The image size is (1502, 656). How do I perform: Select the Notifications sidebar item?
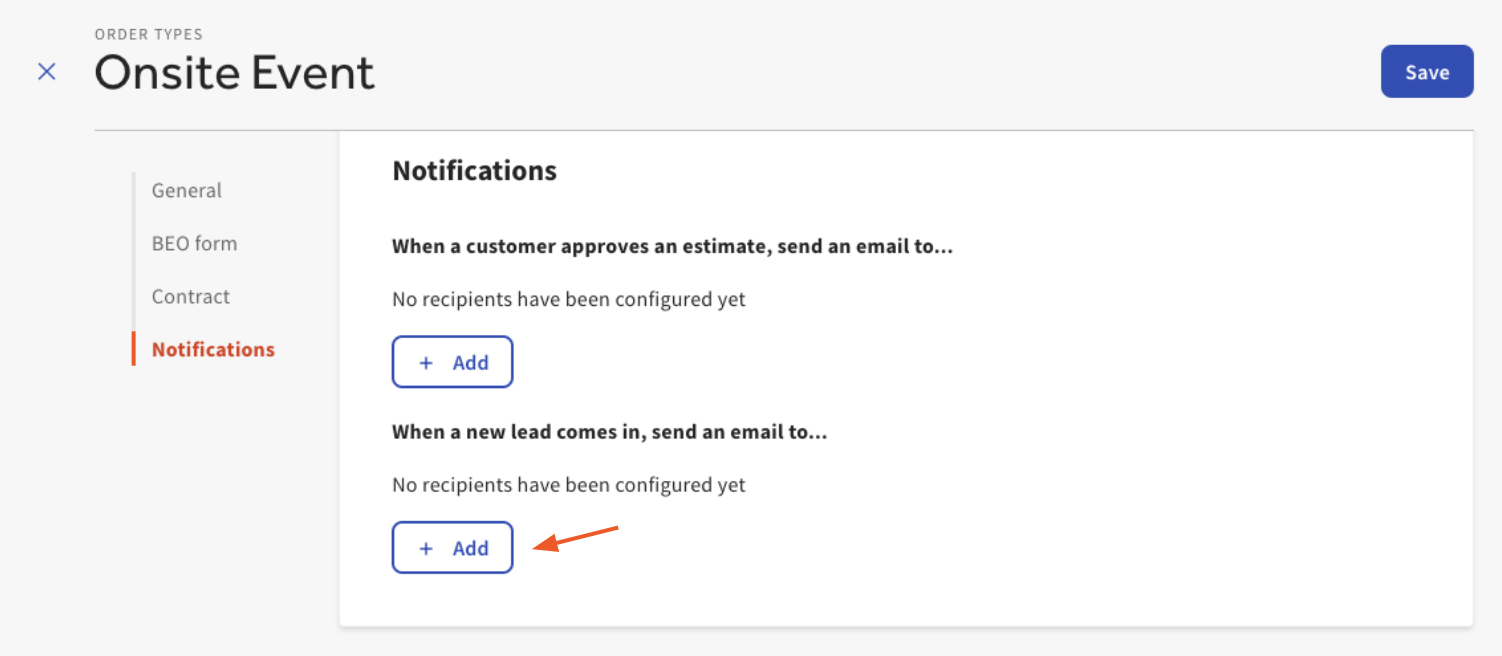click(x=213, y=349)
